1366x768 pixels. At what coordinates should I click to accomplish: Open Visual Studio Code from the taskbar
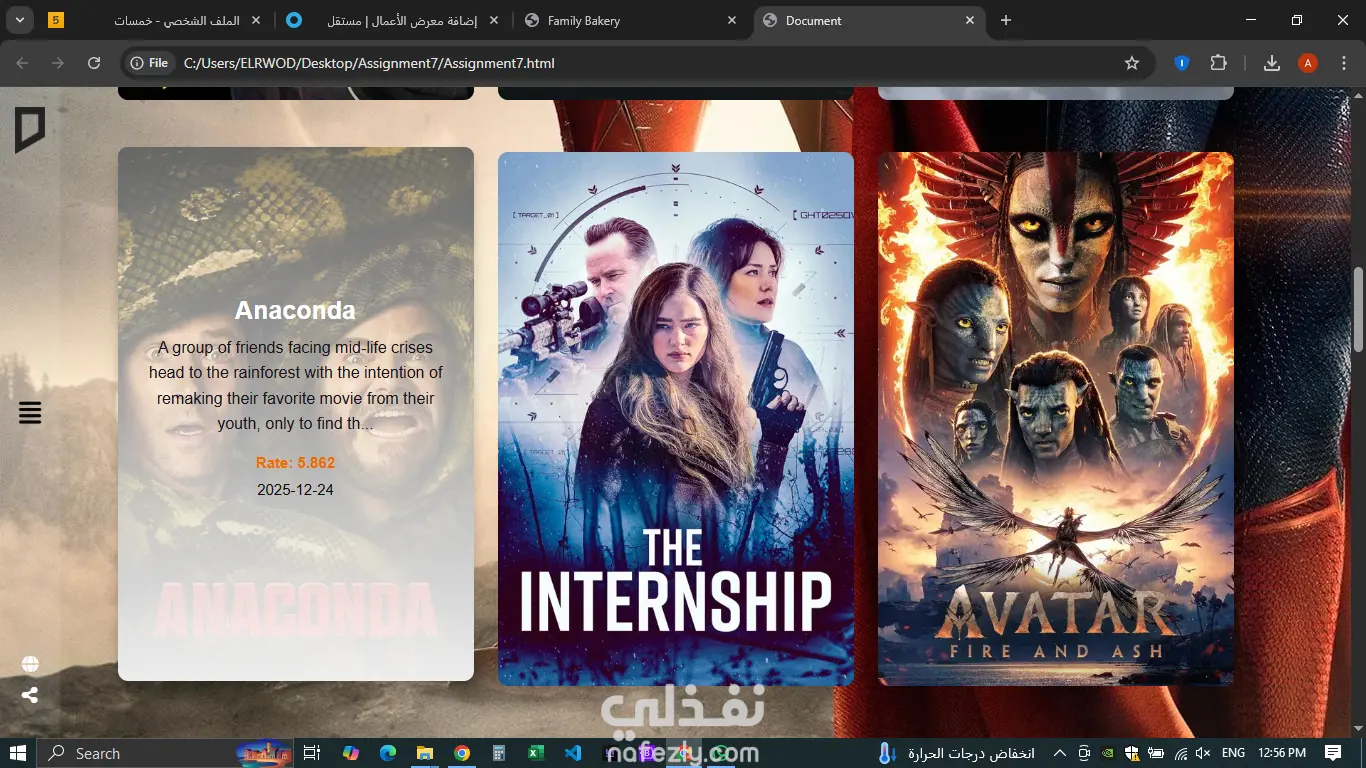[x=573, y=753]
